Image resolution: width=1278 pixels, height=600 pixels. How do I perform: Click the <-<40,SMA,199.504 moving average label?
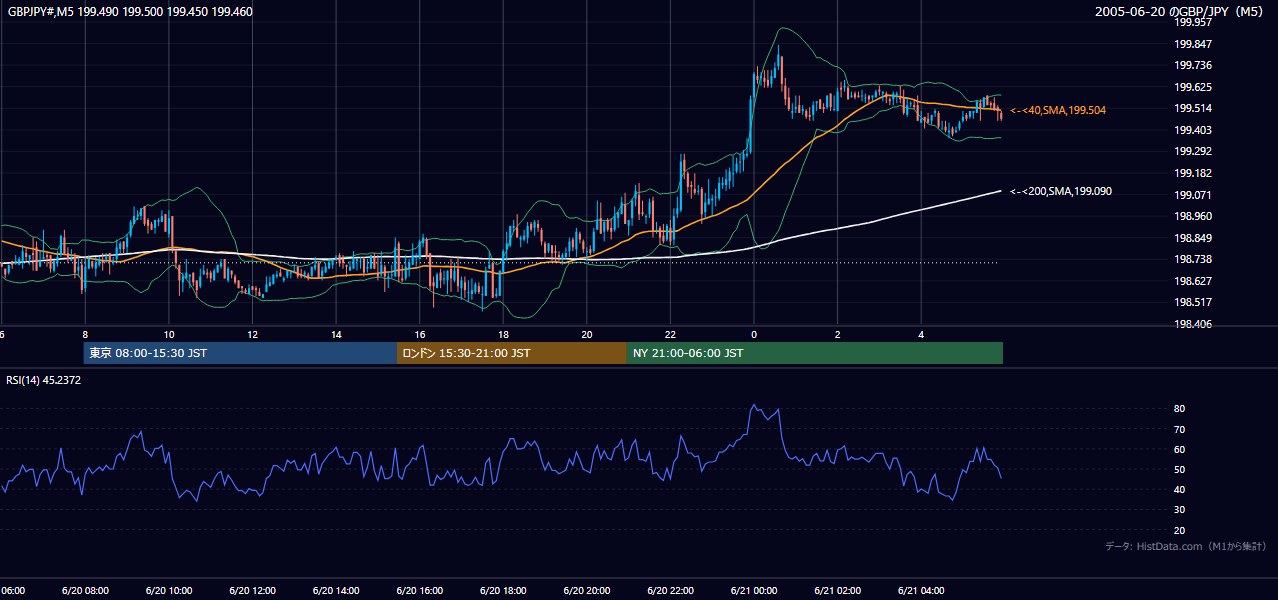click(x=1058, y=110)
